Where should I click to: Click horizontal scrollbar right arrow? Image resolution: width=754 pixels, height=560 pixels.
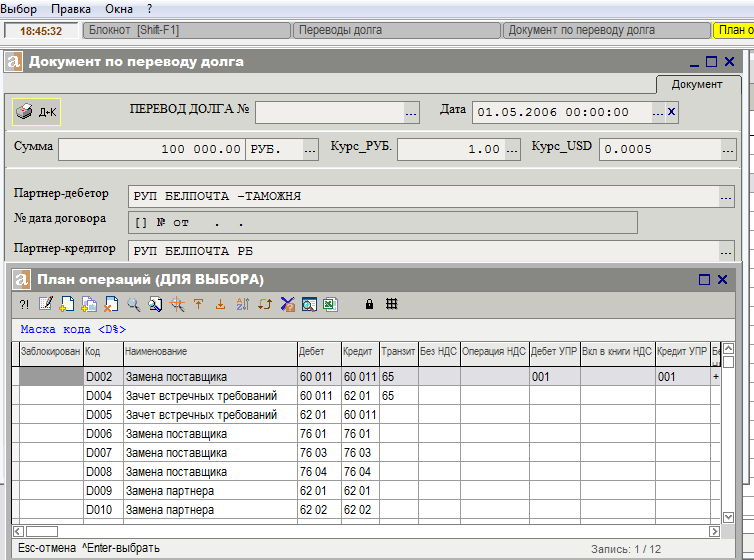715,531
